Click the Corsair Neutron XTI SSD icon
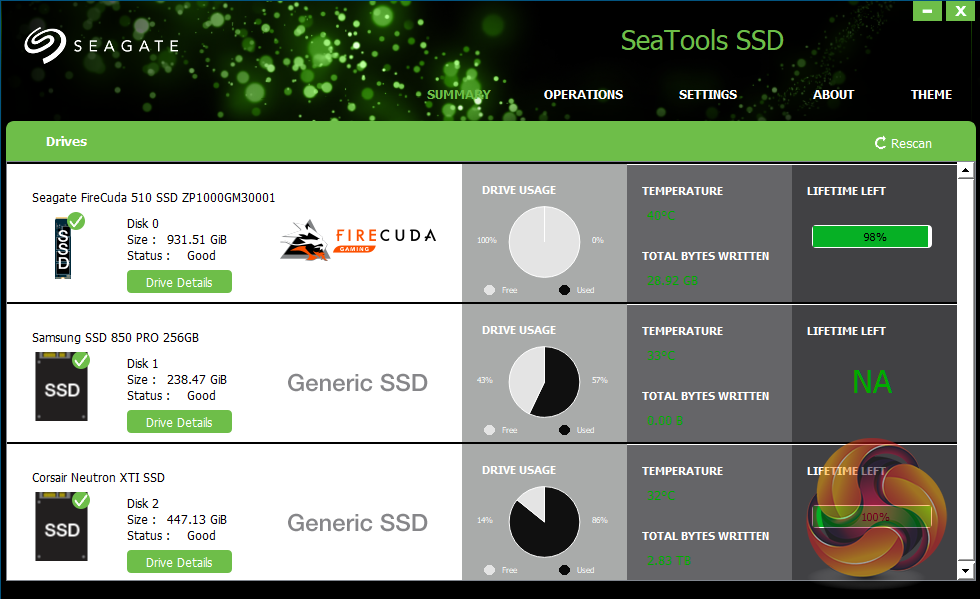Viewport: 980px width, 599px height. coord(62,525)
